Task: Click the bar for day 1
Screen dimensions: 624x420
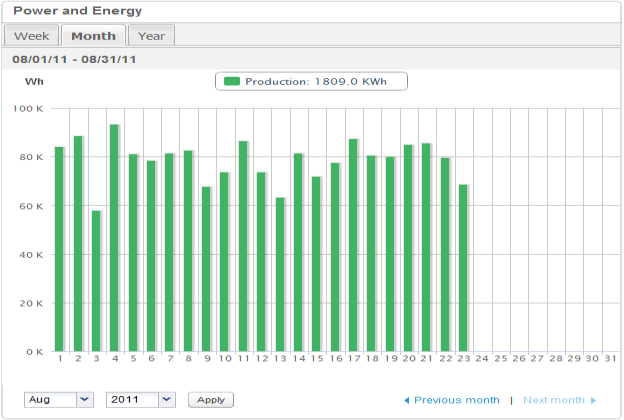Action: tap(59, 249)
